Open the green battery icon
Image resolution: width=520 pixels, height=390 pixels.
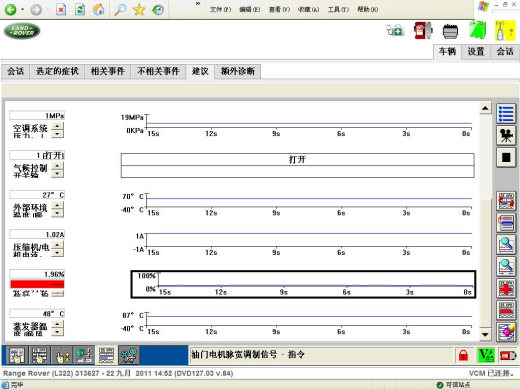coord(478,30)
